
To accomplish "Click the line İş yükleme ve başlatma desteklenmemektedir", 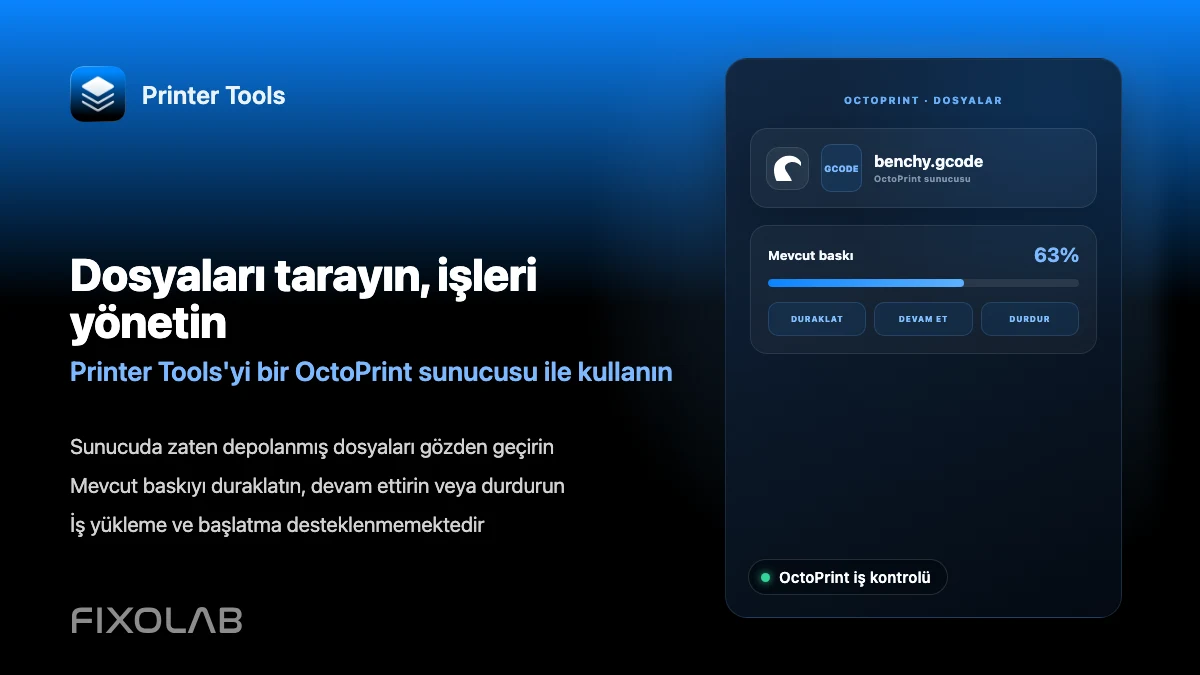I will click(277, 525).
